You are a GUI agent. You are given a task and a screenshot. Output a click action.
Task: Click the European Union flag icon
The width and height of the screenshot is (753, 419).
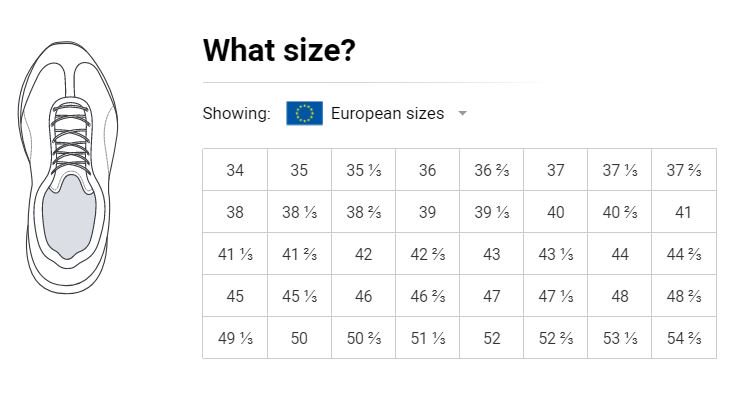pyautogui.click(x=304, y=113)
